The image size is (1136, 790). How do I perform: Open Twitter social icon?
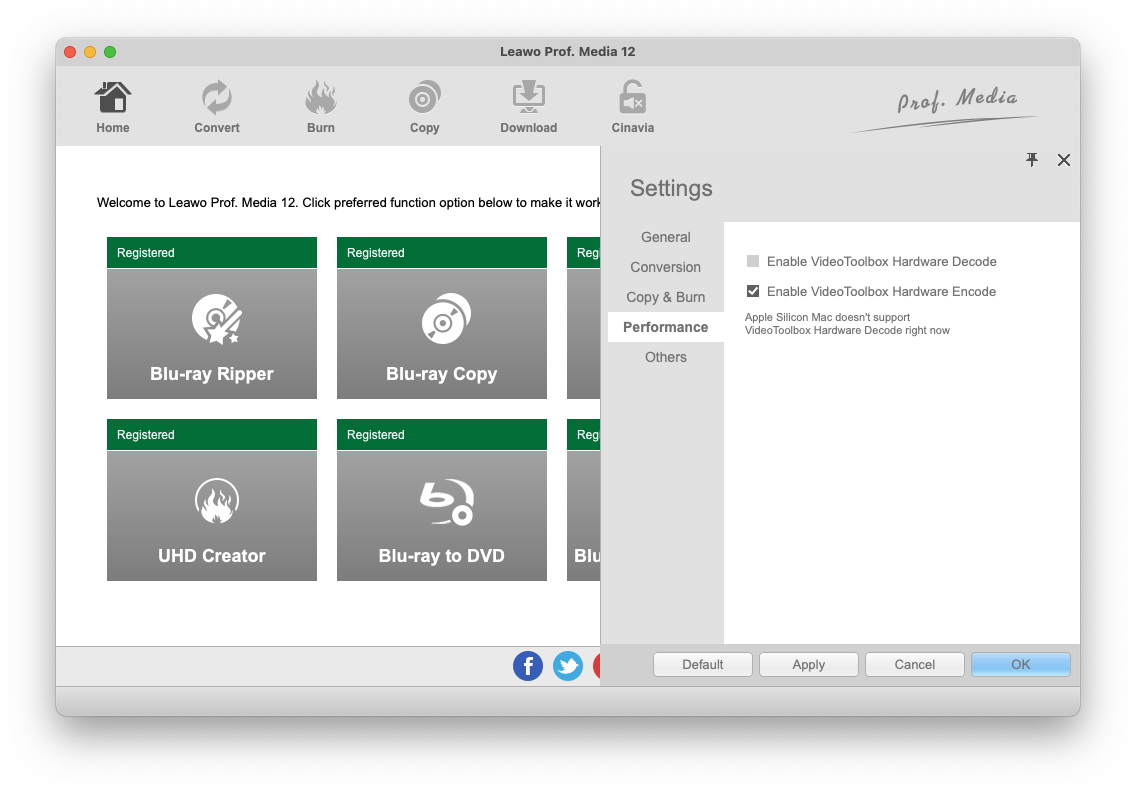coord(568,666)
